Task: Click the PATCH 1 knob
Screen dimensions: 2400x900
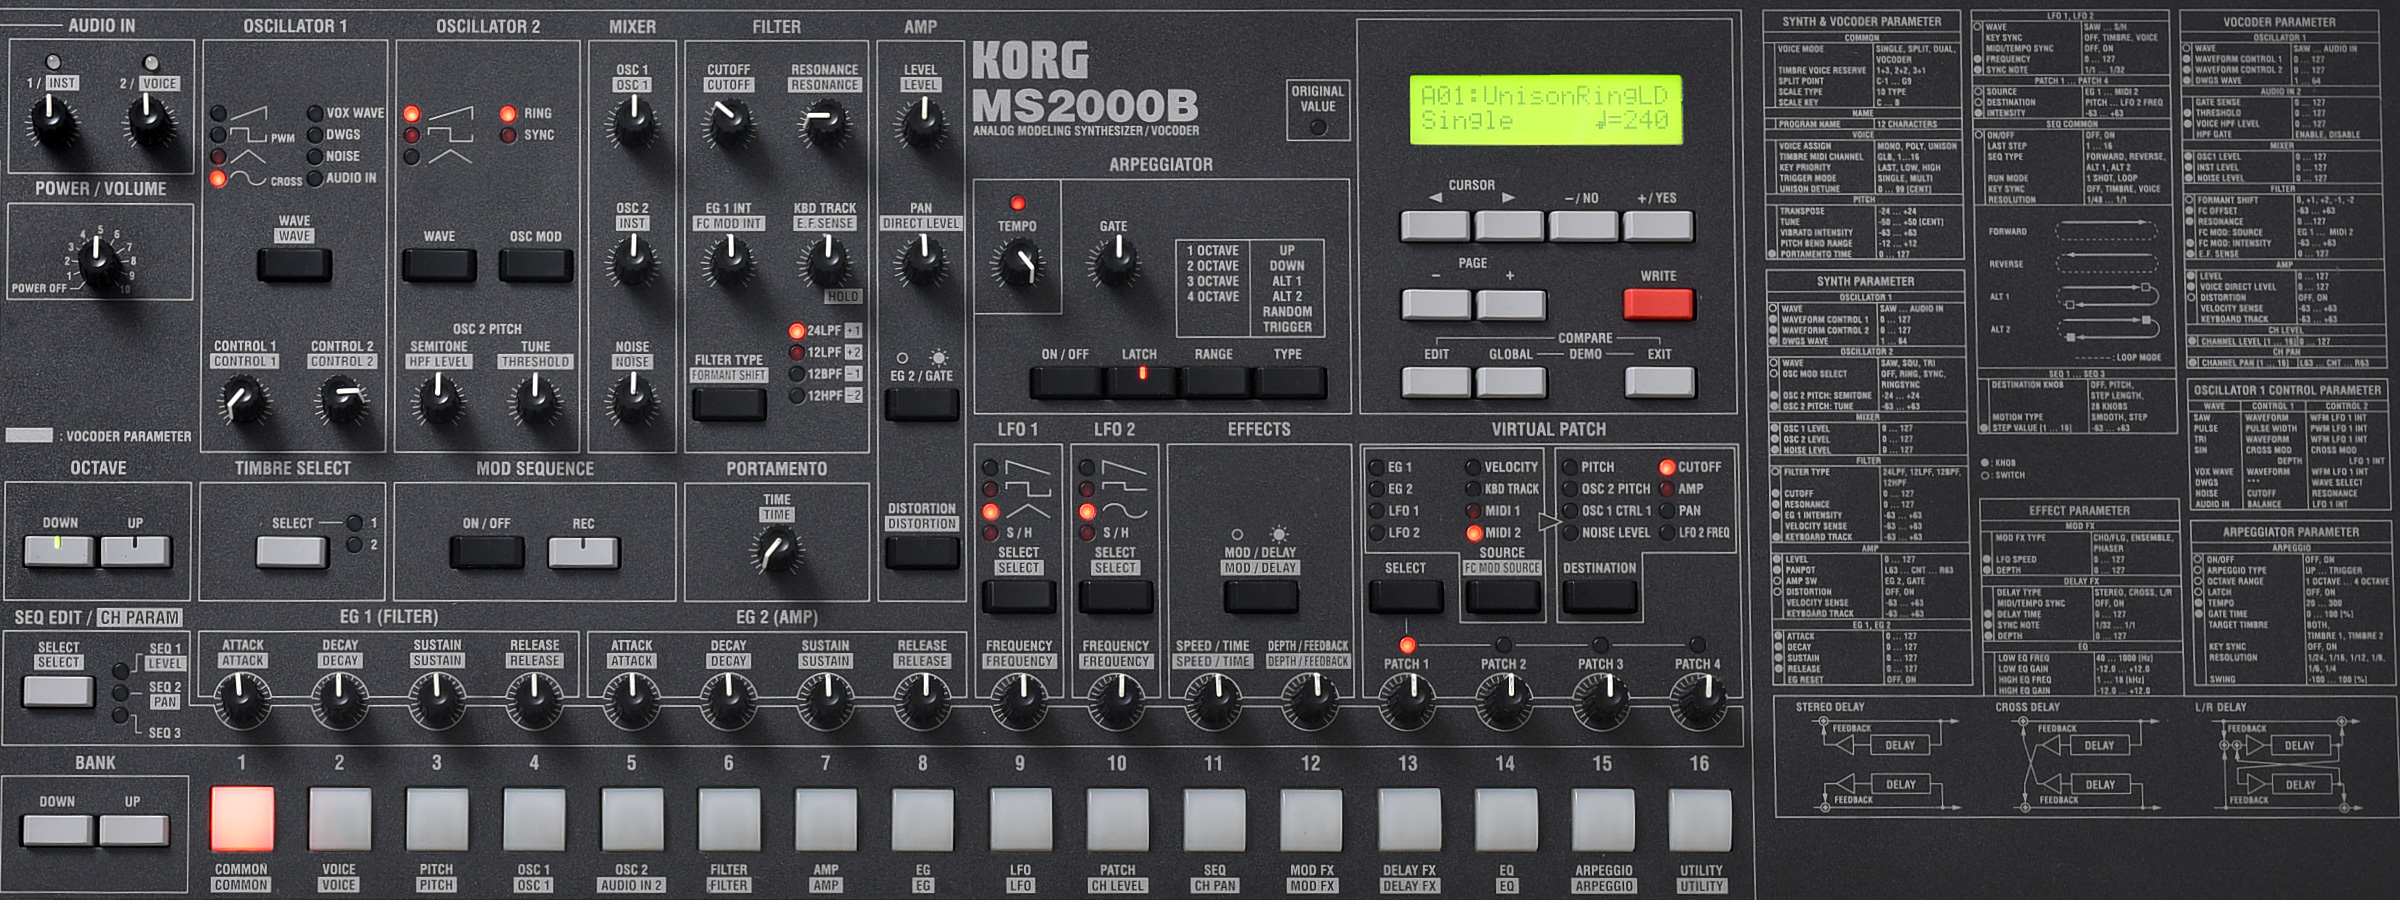Action: (x=1407, y=700)
